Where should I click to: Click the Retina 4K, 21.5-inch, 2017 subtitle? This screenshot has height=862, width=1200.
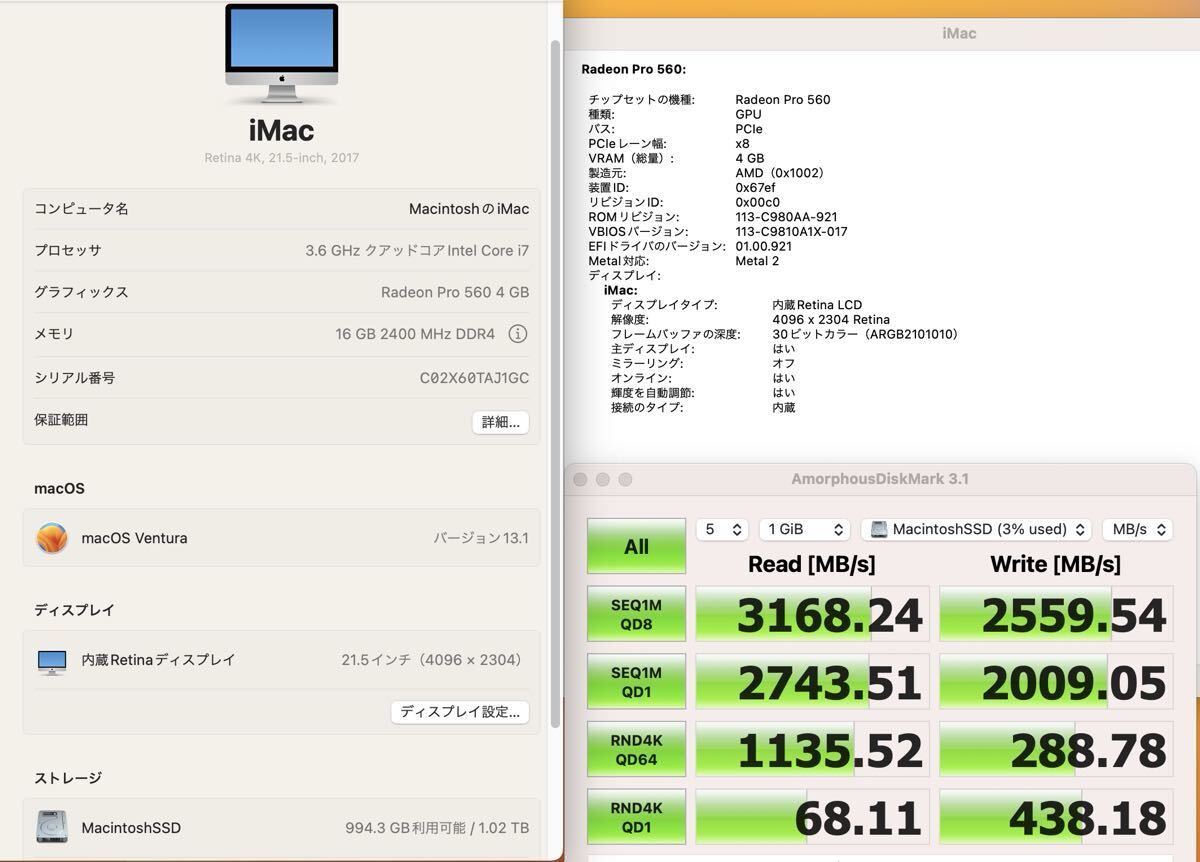(281, 158)
